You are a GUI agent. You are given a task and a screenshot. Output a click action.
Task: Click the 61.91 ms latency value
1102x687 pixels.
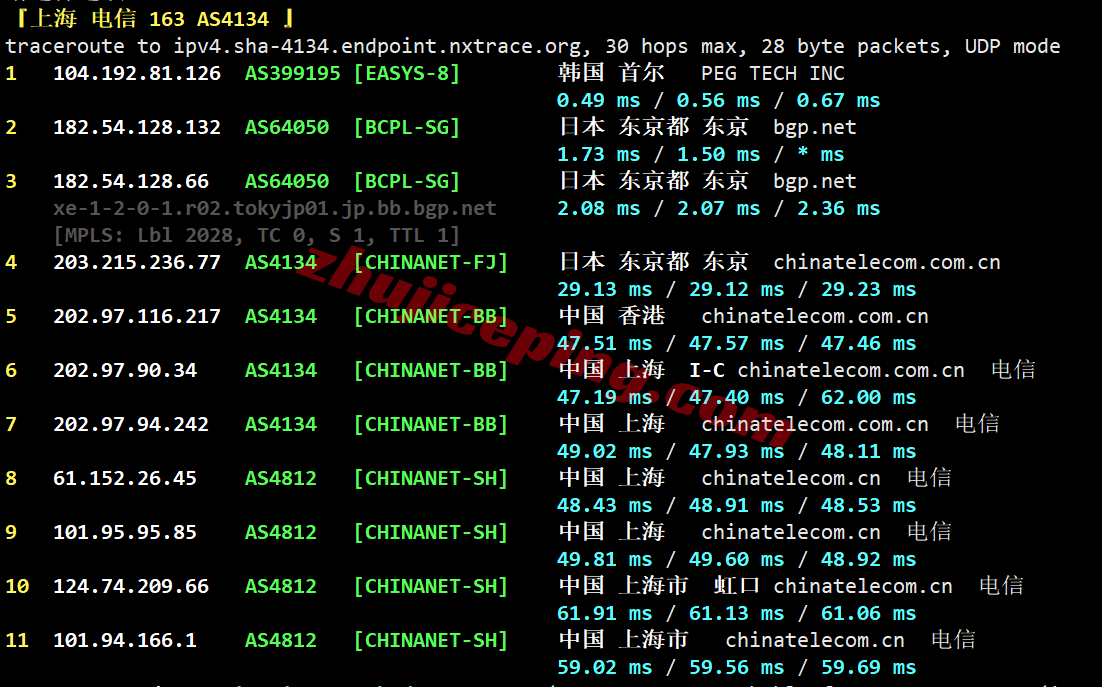point(604,614)
